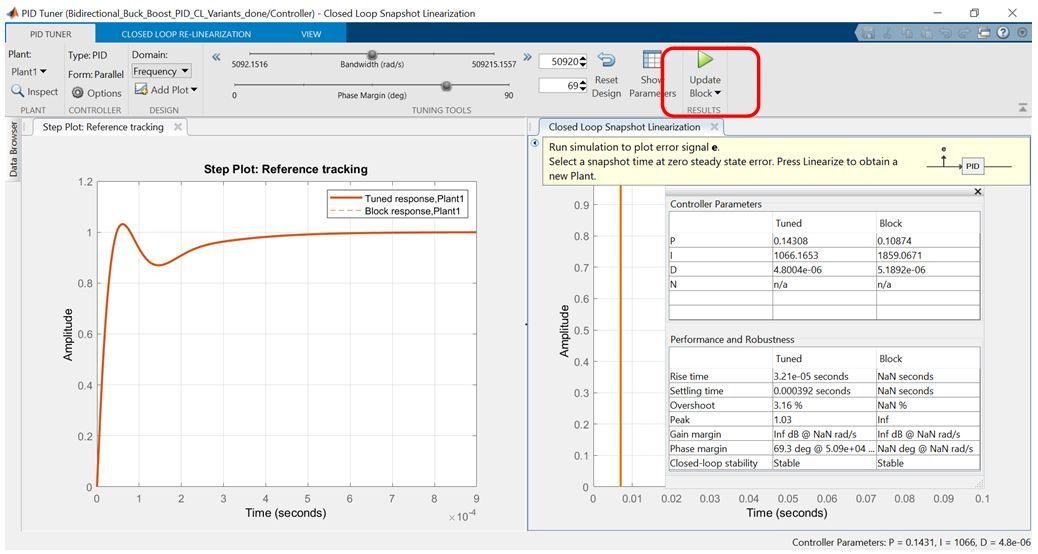Switch to Closed Loop Re-Linearization tab
The height and width of the screenshot is (554, 1038).
[186, 34]
